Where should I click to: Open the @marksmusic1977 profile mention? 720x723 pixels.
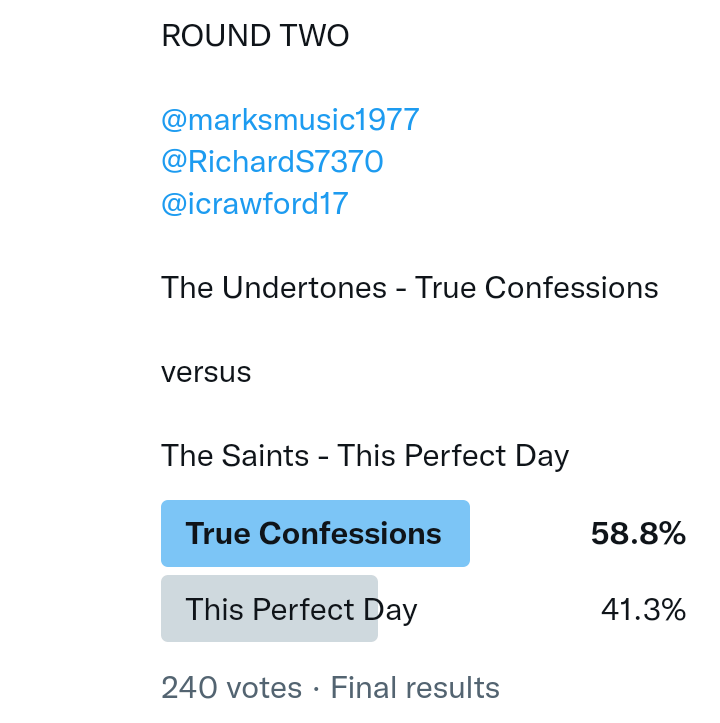click(x=290, y=120)
